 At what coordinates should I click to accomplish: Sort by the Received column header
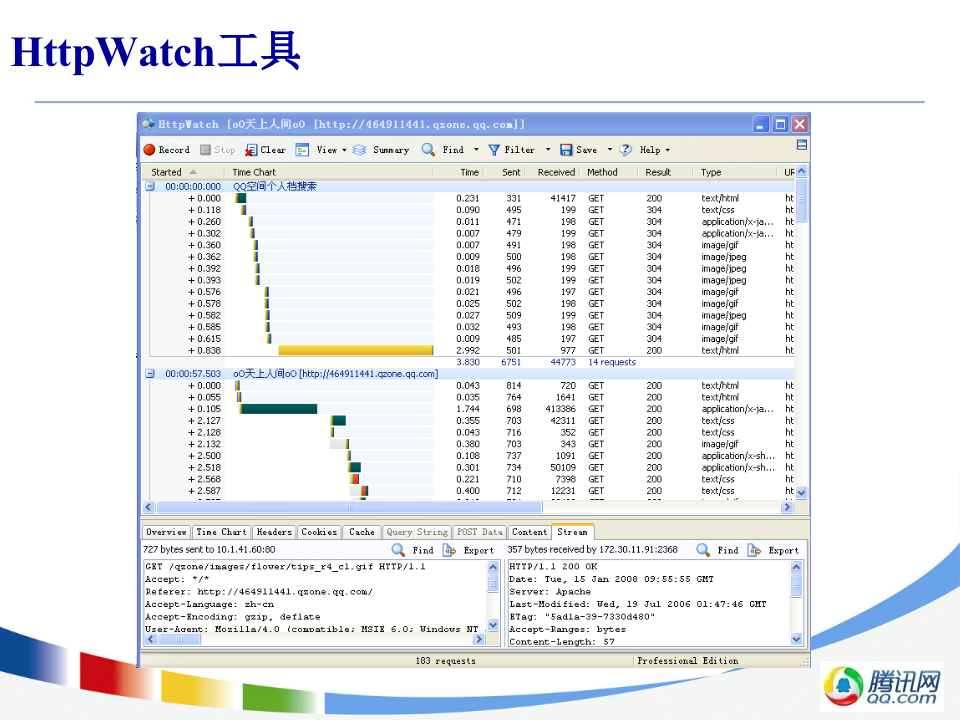(556, 172)
